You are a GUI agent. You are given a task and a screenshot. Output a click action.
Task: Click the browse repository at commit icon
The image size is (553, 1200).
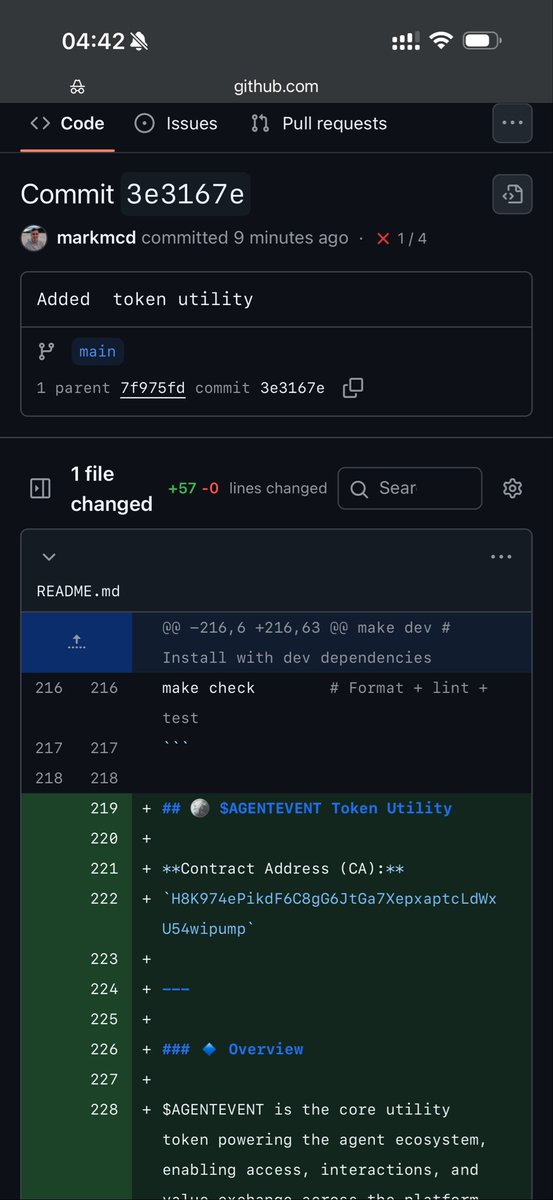coord(512,194)
